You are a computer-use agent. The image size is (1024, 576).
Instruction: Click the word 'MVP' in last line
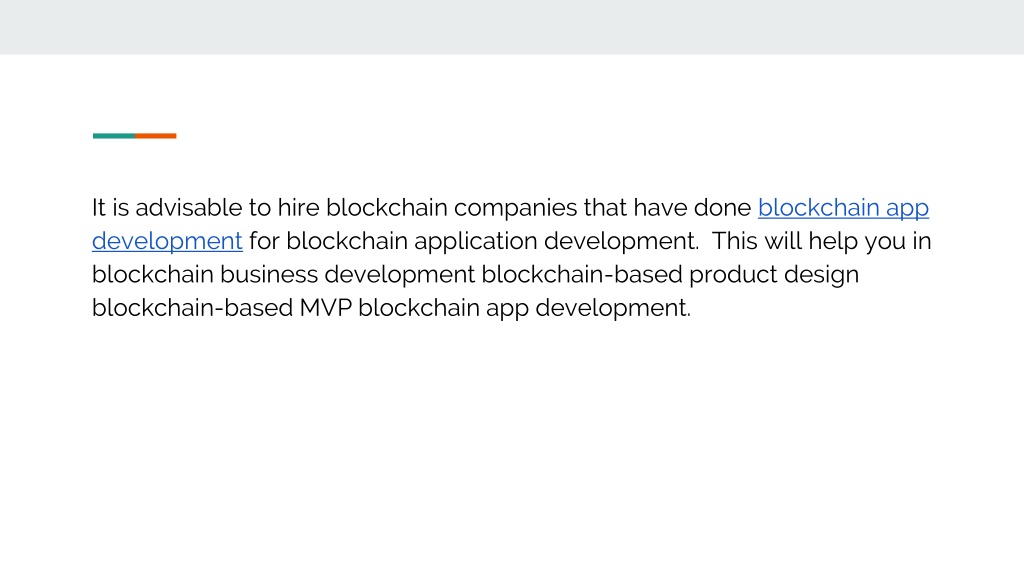coord(325,308)
